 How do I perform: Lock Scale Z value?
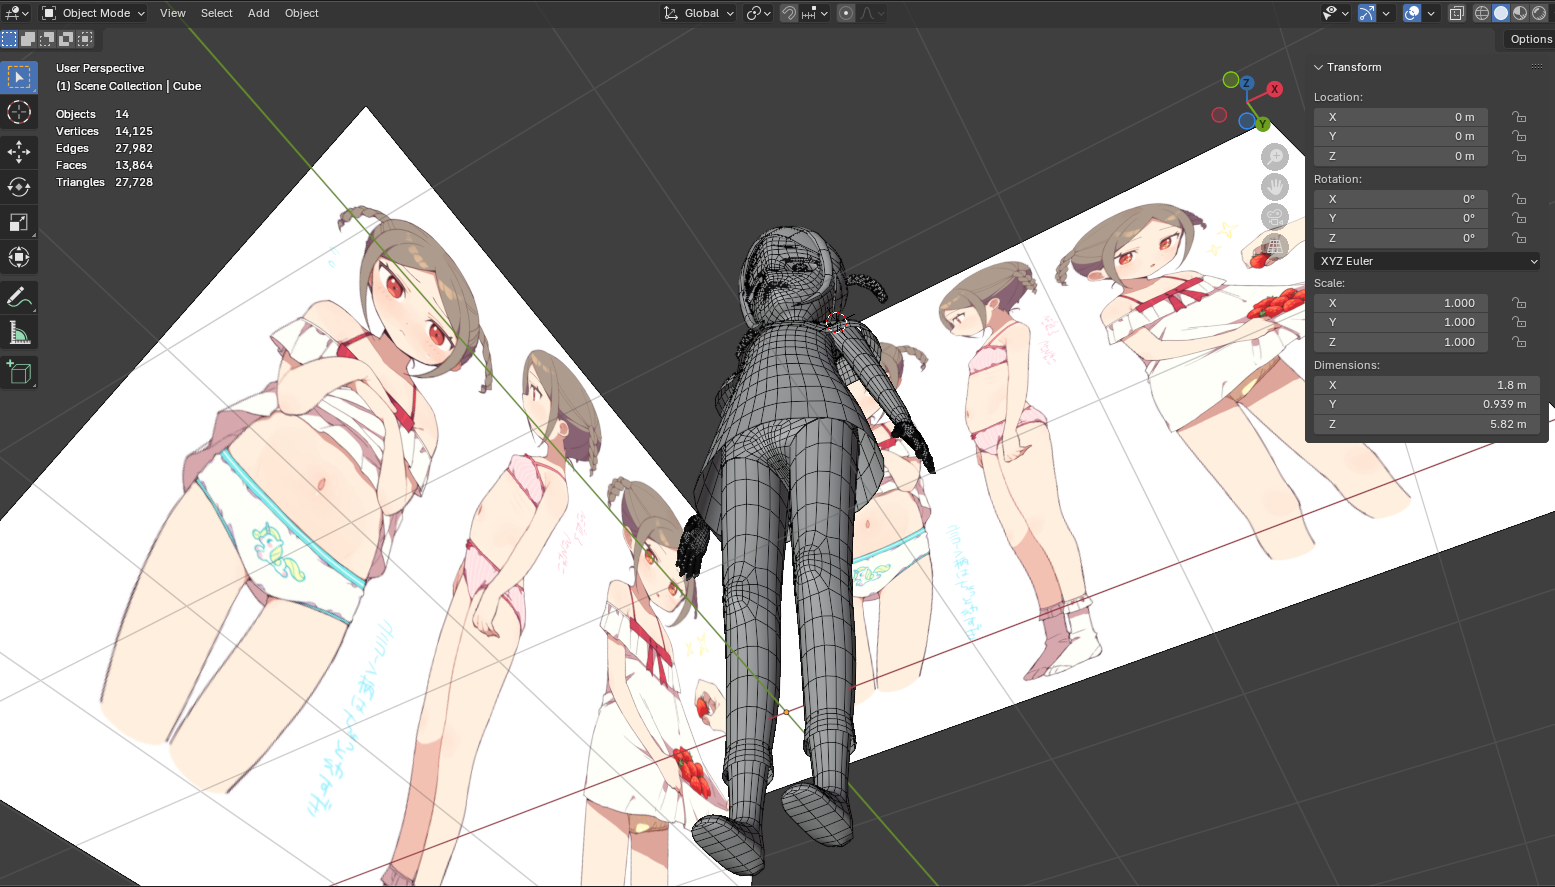1519,342
